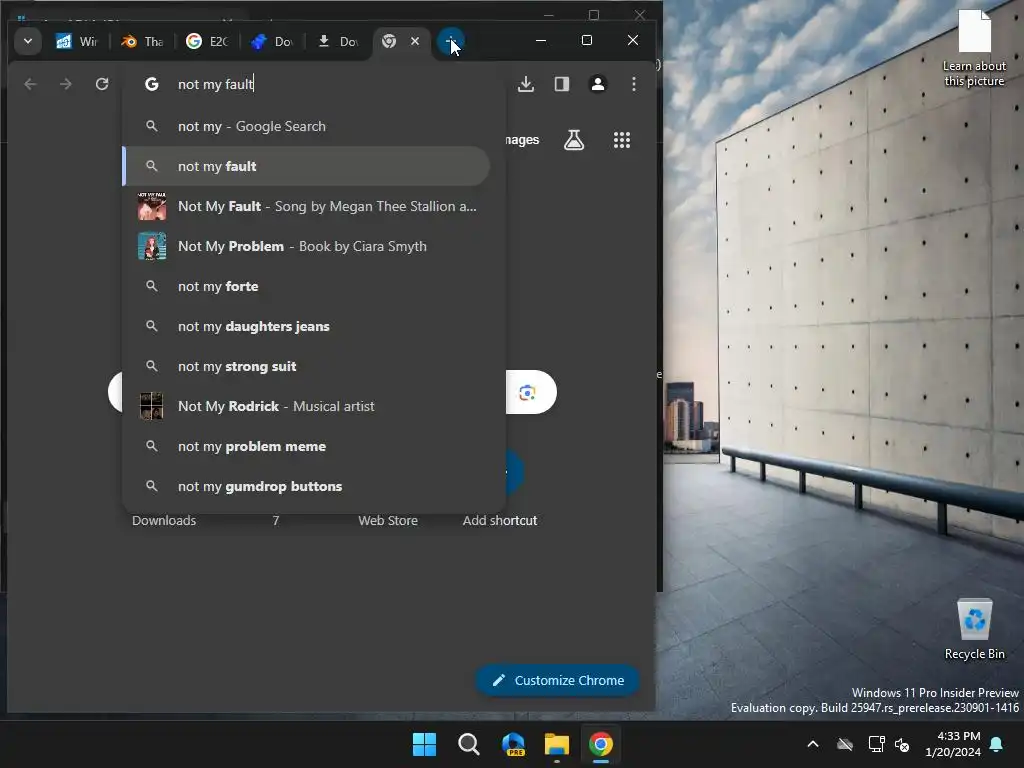Image resolution: width=1024 pixels, height=768 pixels.
Task: Select 'not my problem meme' suggestion
Action: (306, 447)
